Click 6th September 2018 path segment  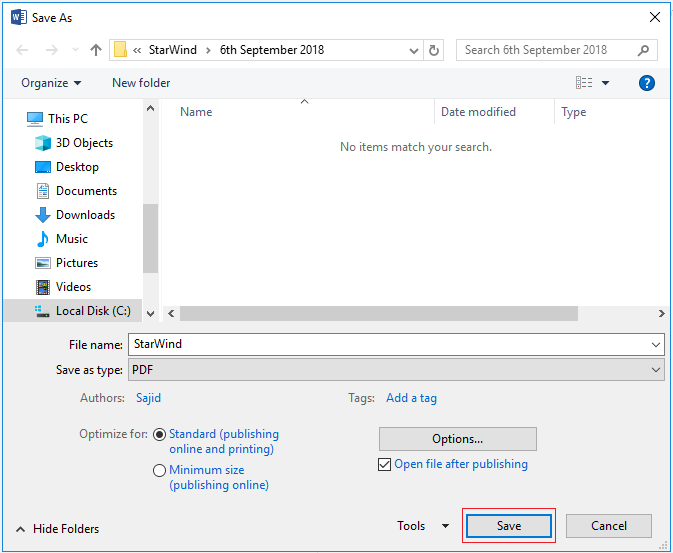point(272,50)
